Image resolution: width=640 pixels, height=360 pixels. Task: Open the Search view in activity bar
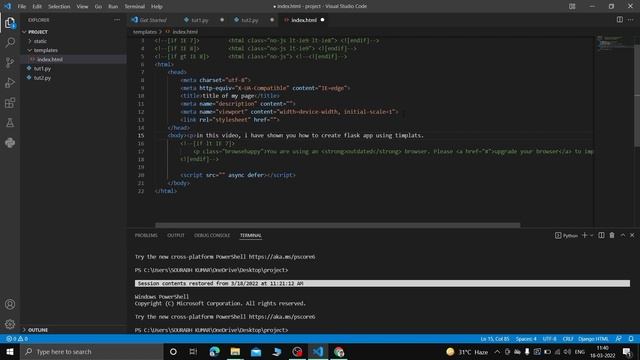[10, 42]
